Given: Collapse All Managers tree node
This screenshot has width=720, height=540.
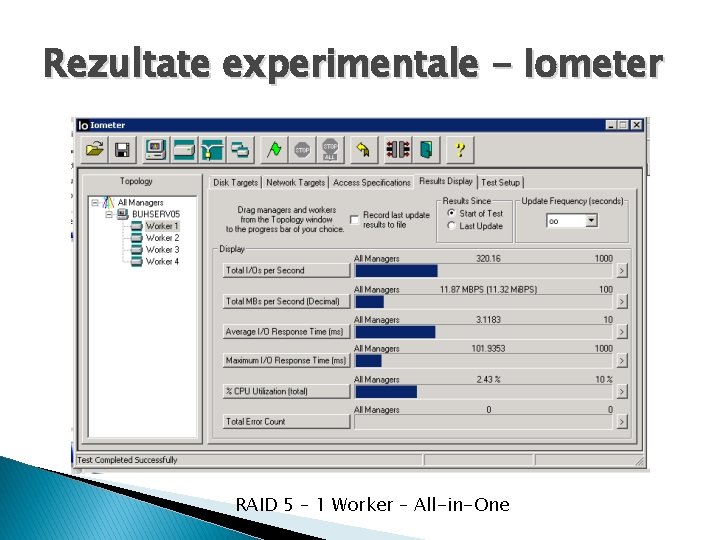Looking at the screenshot, I should tap(95, 202).
